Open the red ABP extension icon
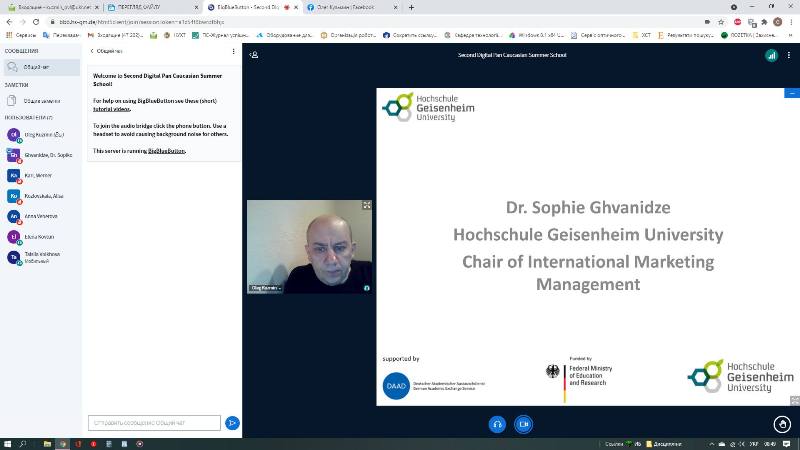Image resolution: width=800 pixels, height=450 pixels. pos(737,22)
